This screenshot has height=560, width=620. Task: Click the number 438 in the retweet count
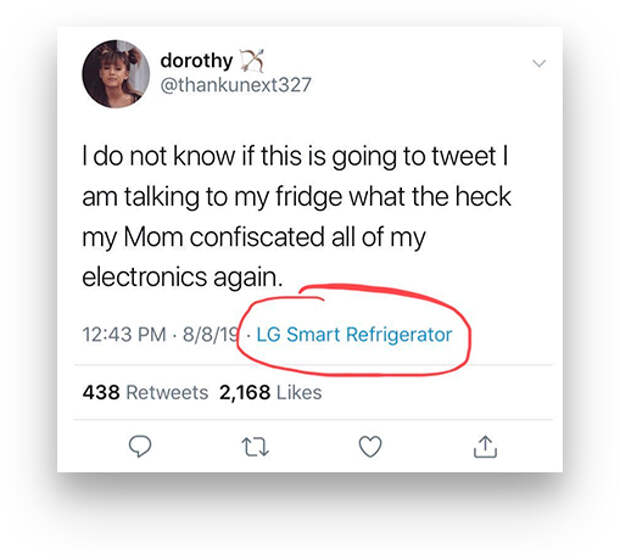click(x=101, y=393)
